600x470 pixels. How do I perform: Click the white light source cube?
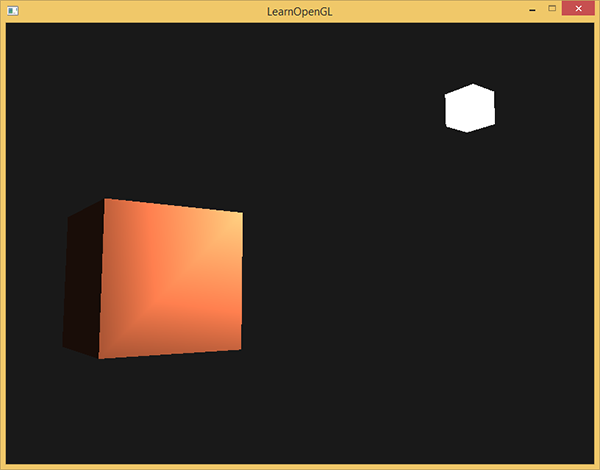[469, 108]
